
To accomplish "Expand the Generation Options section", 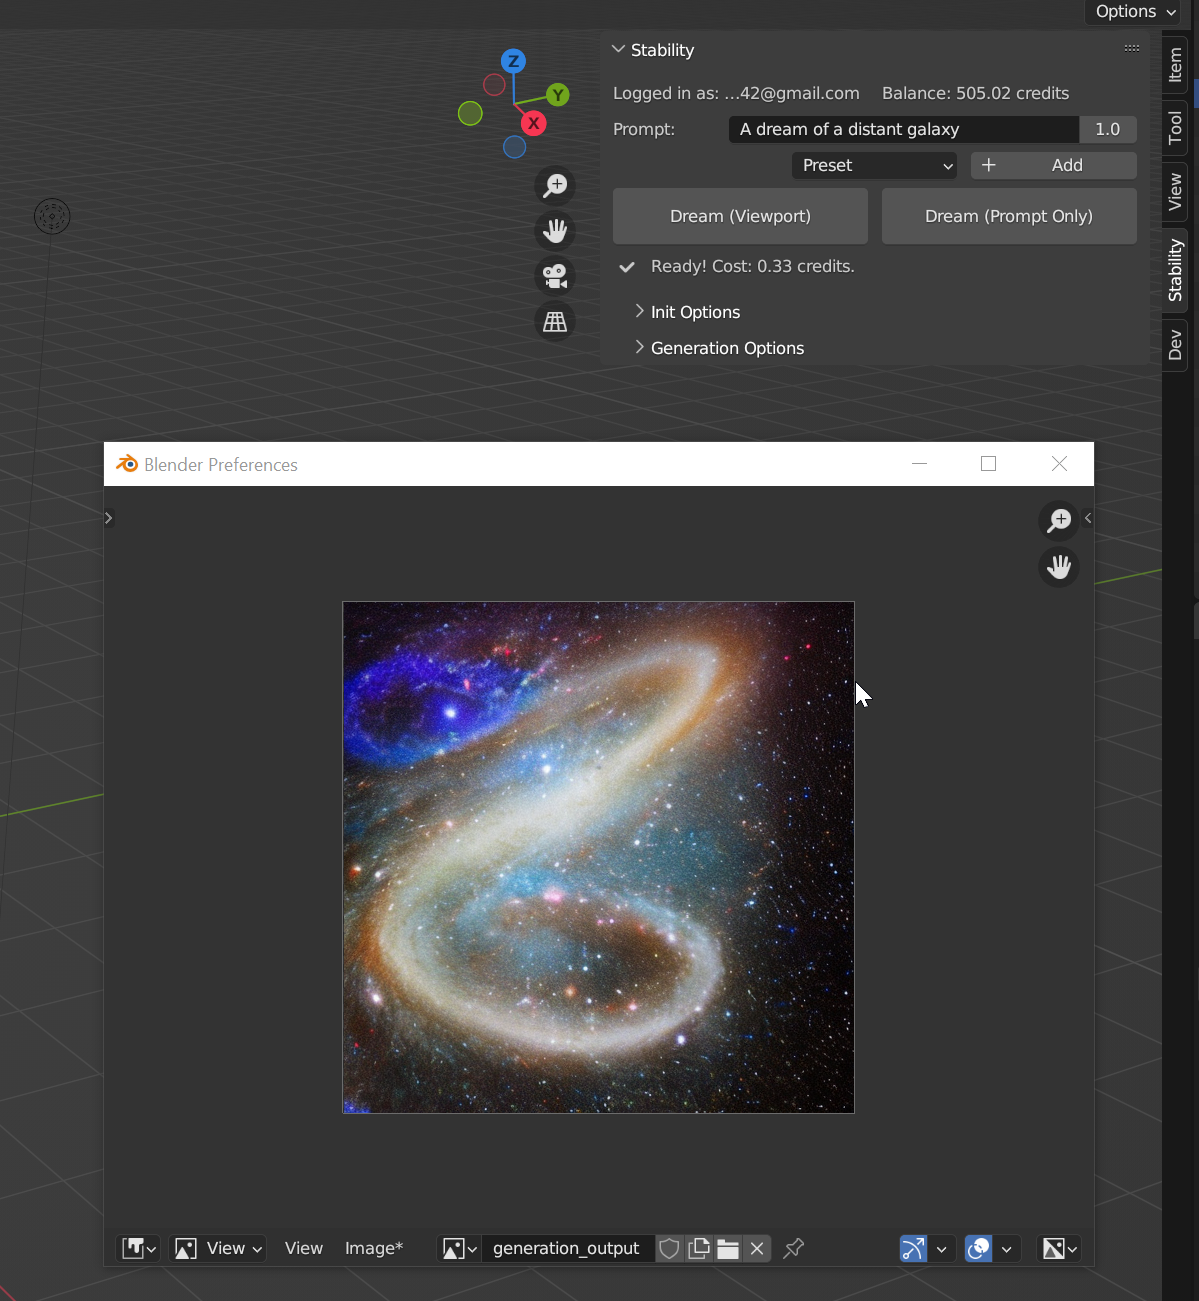I will click(x=727, y=348).
